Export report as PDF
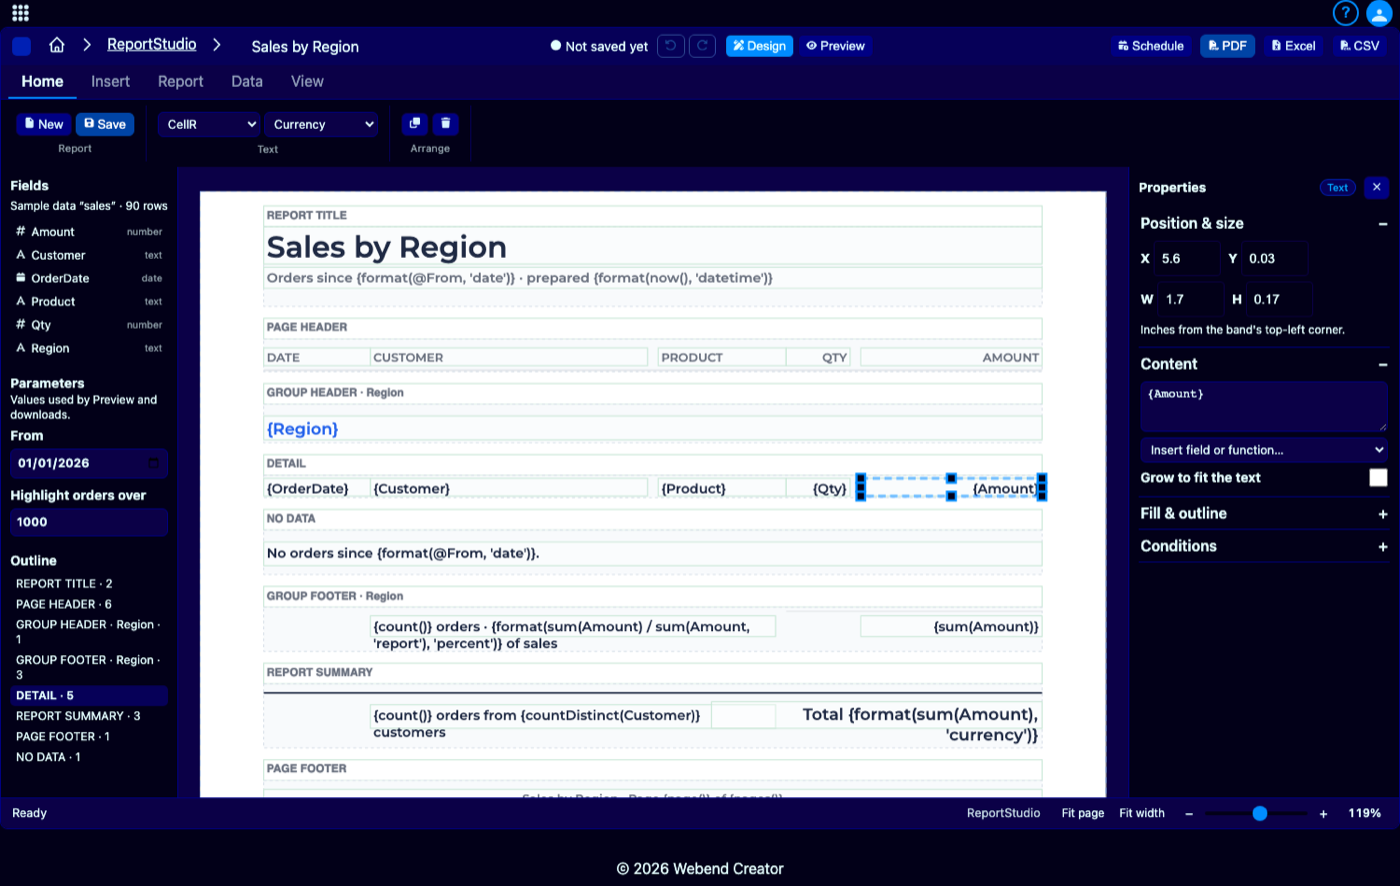1400x886 pixels. 1227,46
